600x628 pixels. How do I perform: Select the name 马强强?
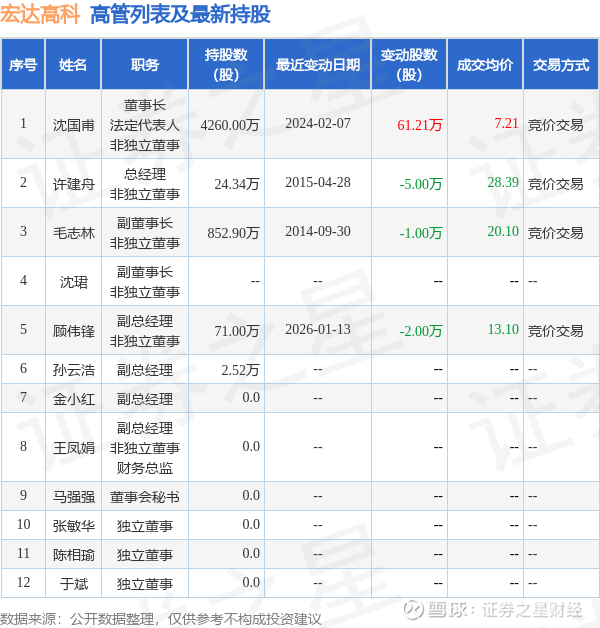[x=74, y=497]
